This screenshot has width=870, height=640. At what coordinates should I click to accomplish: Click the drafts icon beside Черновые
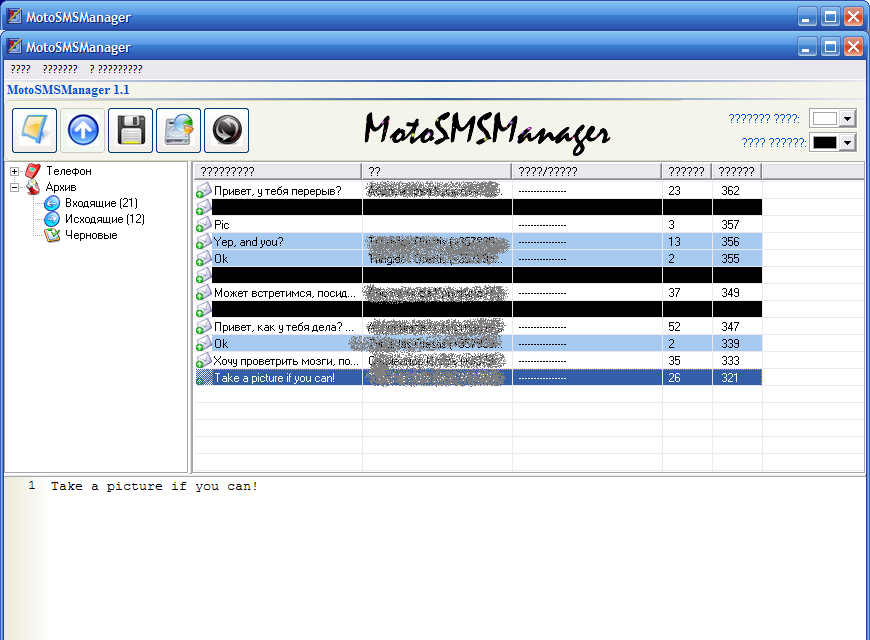pyautogui.click(x=52, y=235)
